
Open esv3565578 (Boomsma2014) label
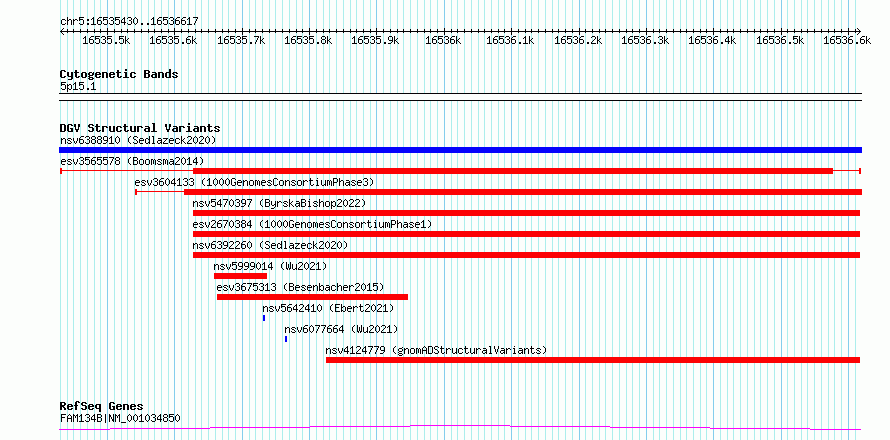click(132, 161)
